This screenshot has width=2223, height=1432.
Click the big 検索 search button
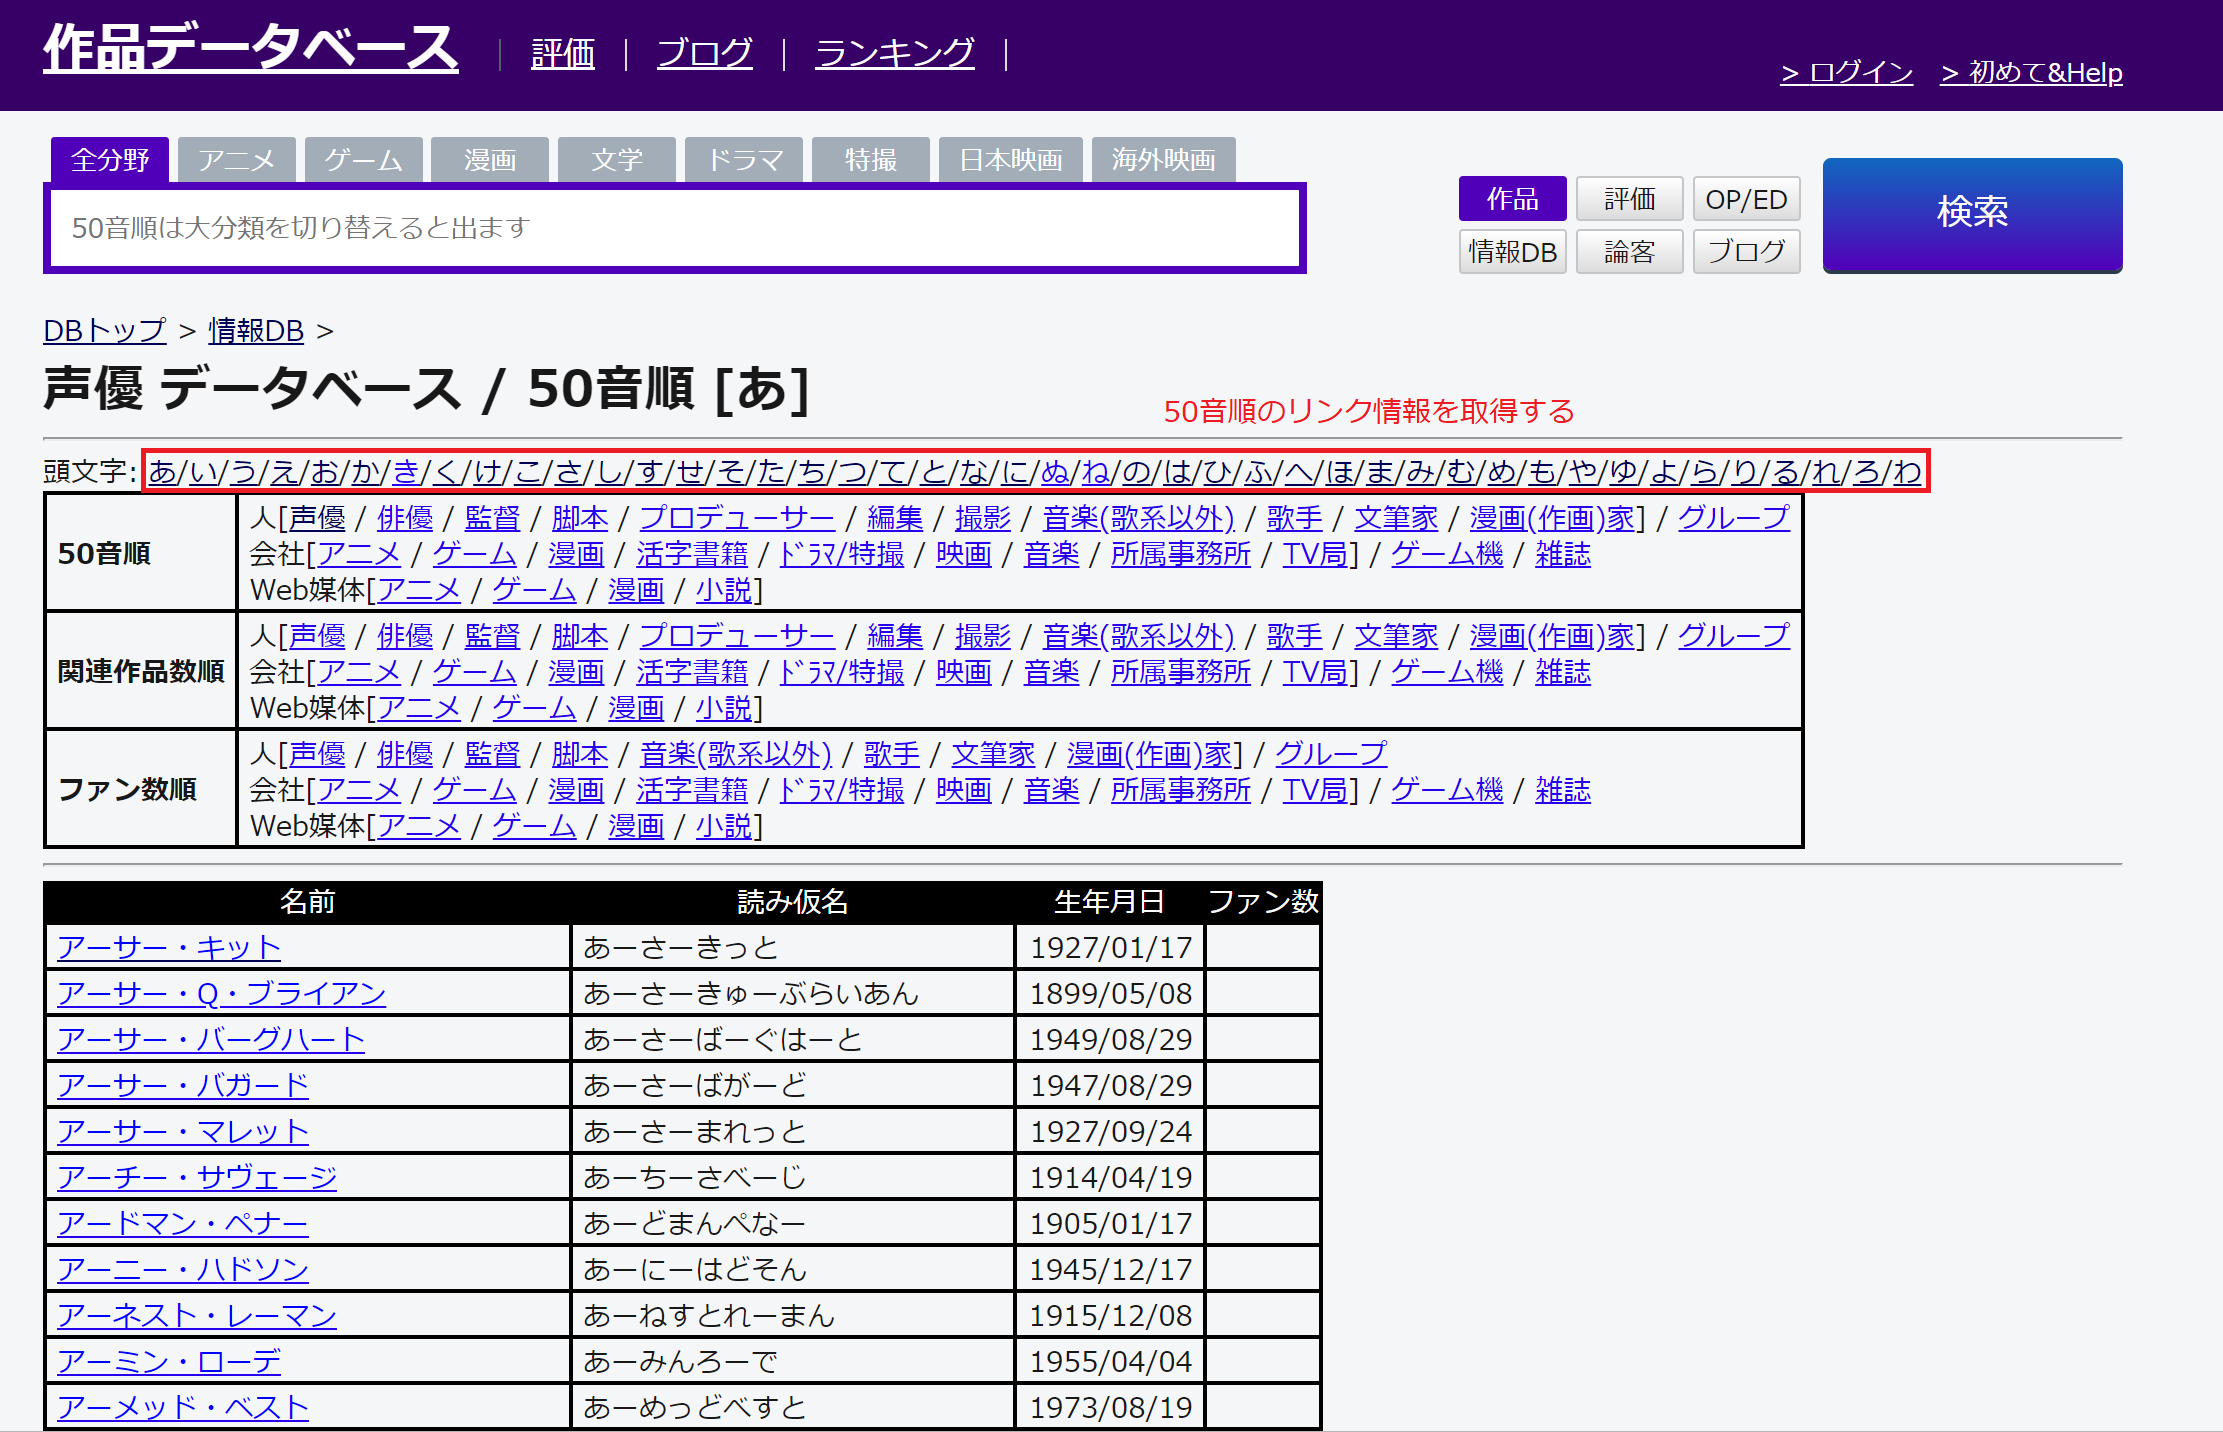click(1973, 214)
